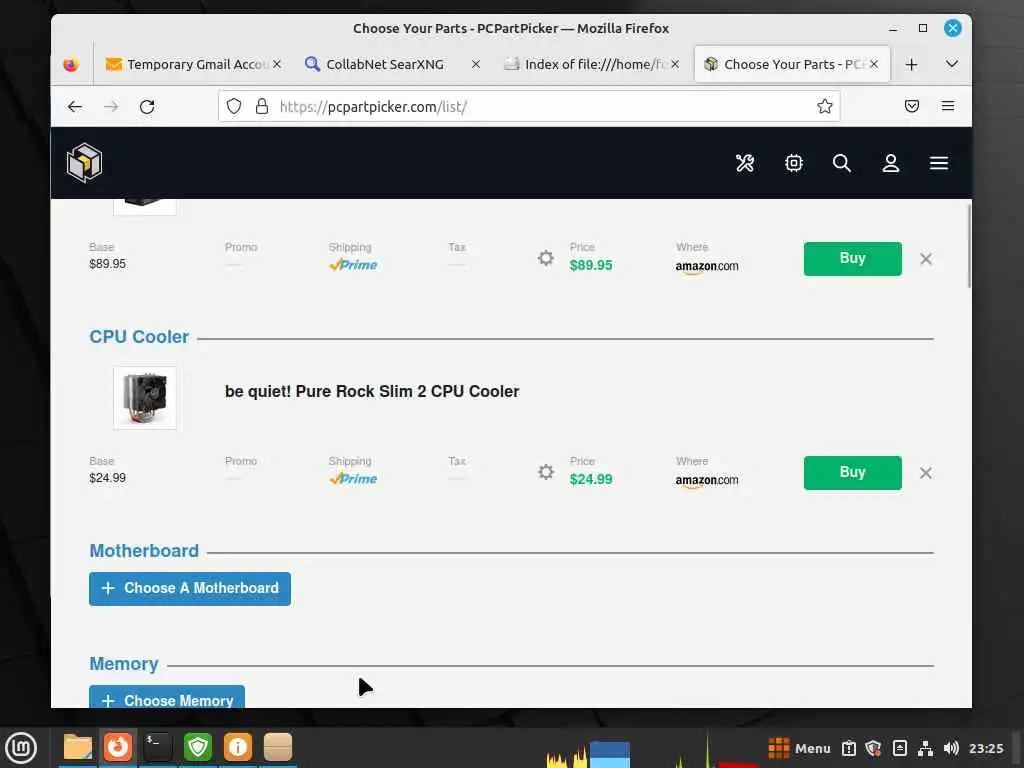1024x768 pixels.
Task: View site security padlock info
Action: point(262,106)
